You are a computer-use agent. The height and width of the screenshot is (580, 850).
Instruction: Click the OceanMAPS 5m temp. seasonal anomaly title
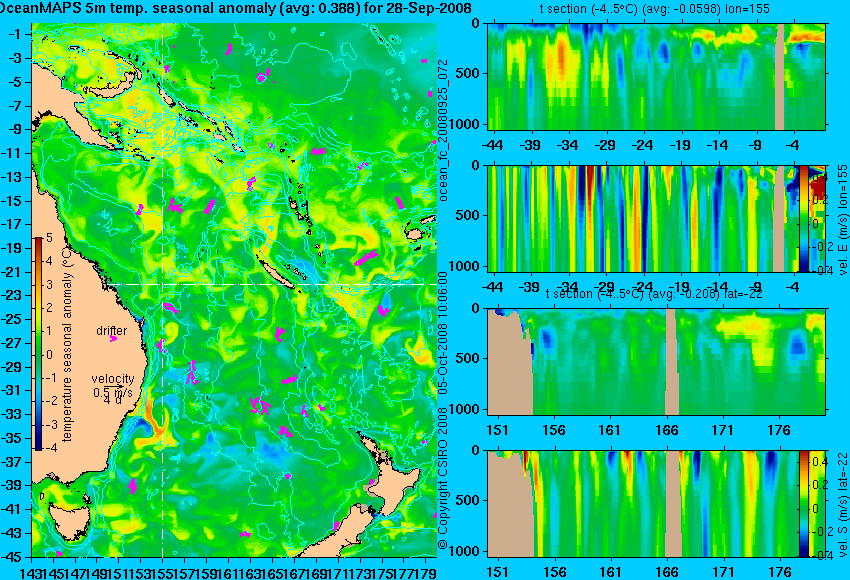[x=236, y=8]
